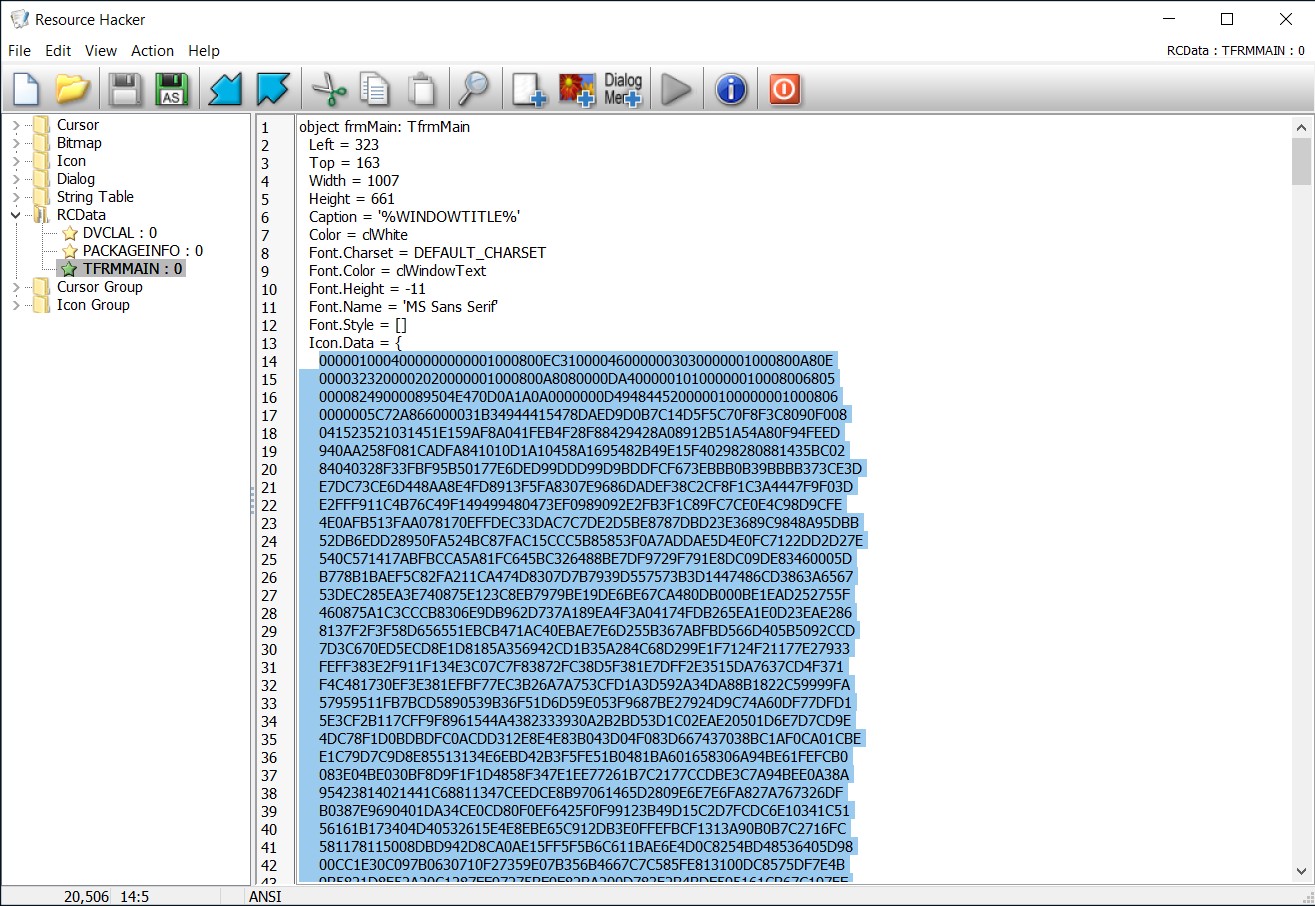The width and height of the screenshot is (1315, 906).
Task: Select the DVCLAL : 0 resource
Action: 120,233
